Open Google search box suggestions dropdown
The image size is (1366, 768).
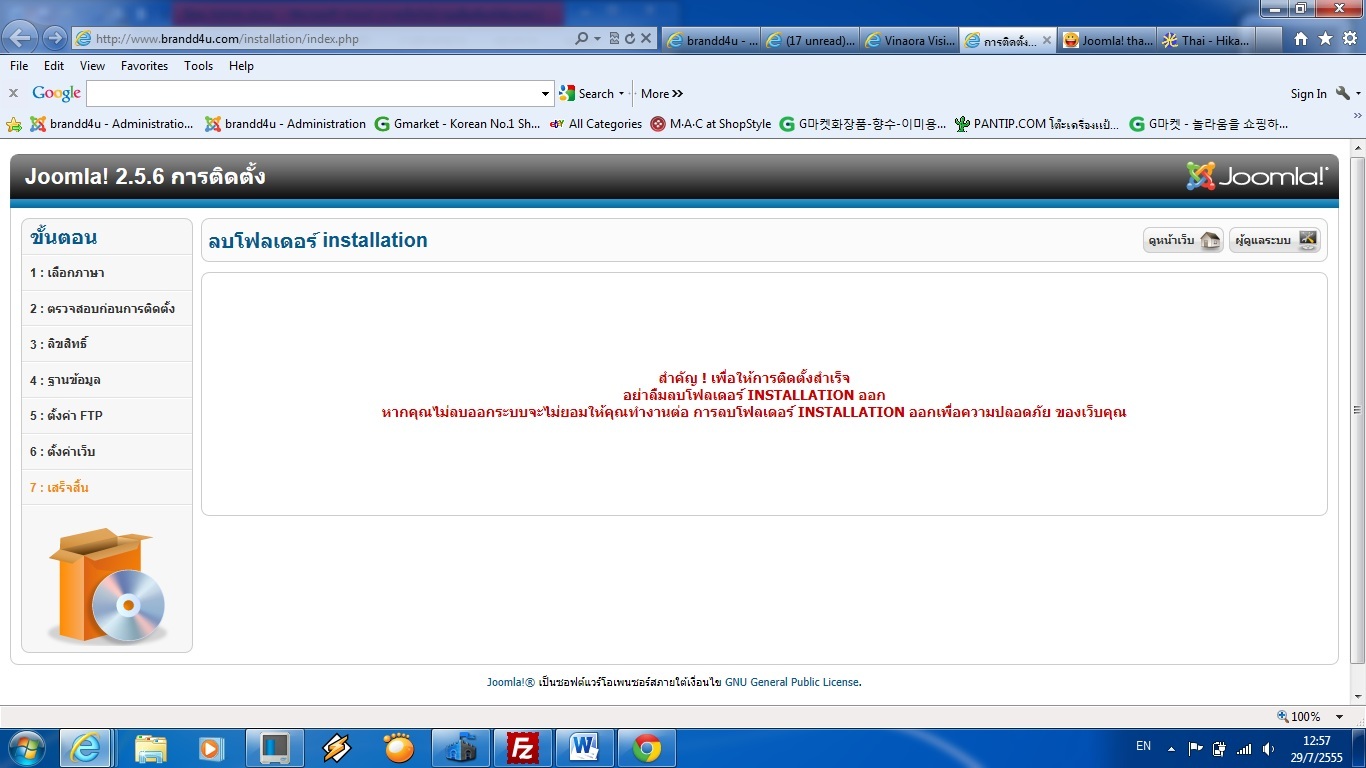tap(546, 93)
